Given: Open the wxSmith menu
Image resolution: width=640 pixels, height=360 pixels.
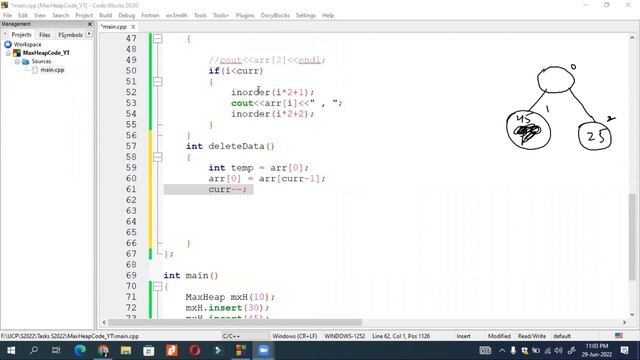Looking at the screenshot, I should click(x=176, y=15).
